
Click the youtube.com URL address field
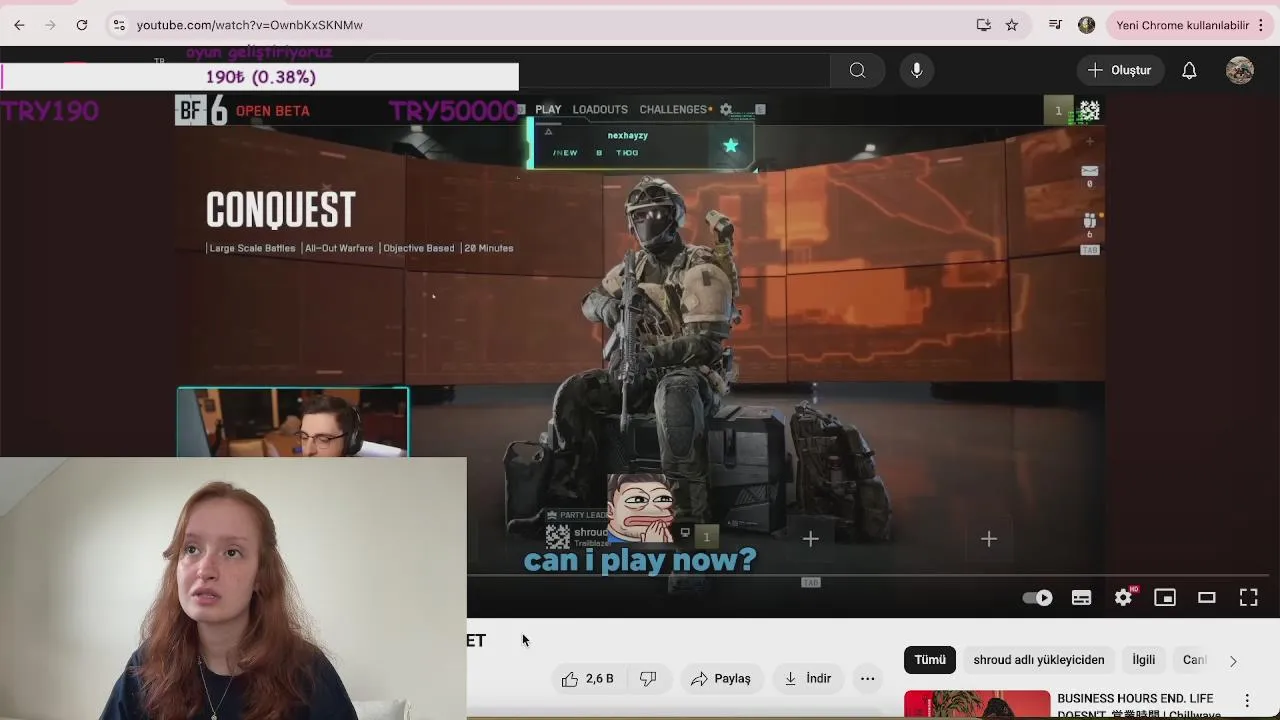click(250, 25)
